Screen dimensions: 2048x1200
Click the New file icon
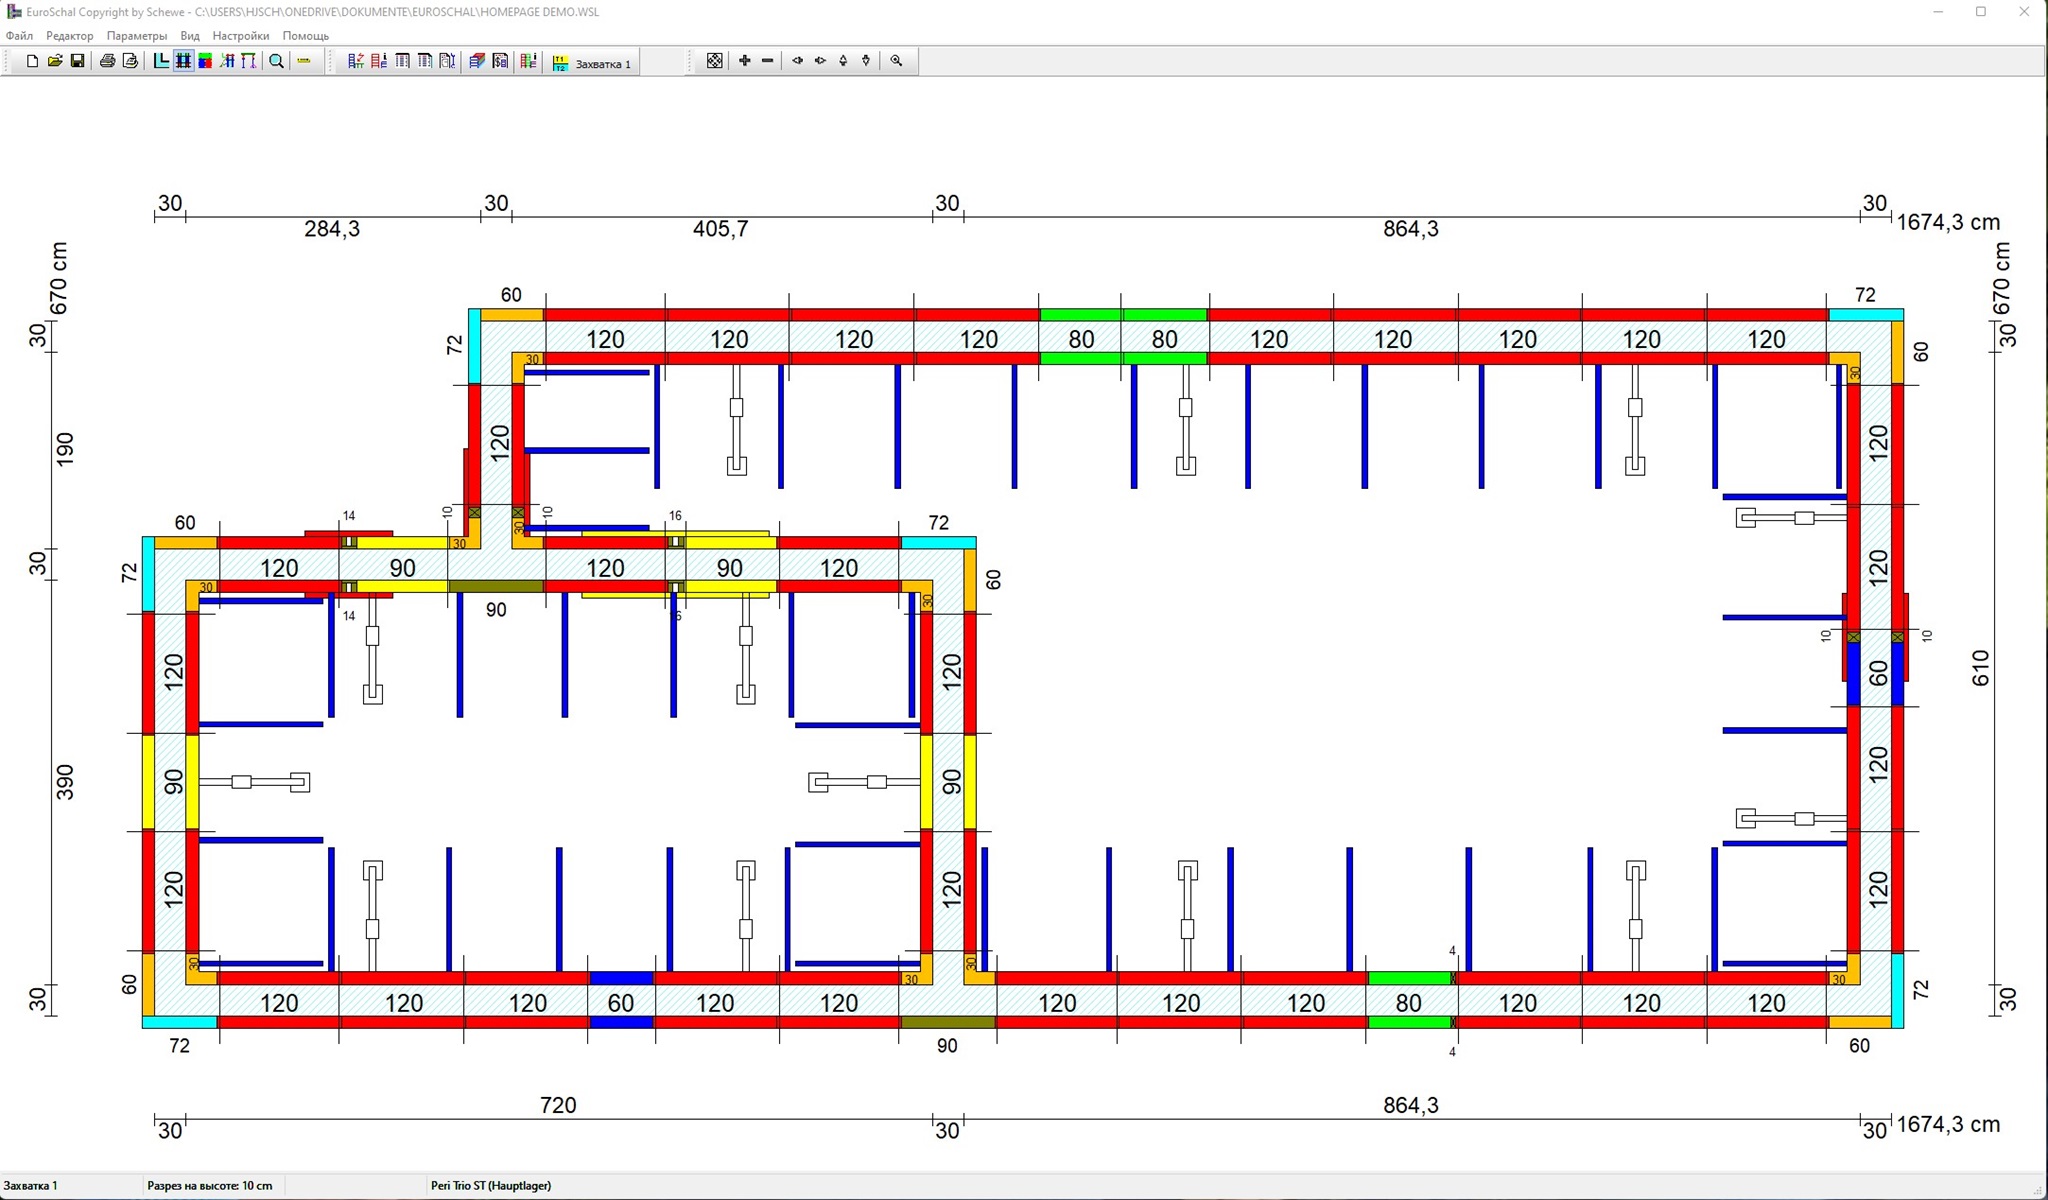pos(32,61)
